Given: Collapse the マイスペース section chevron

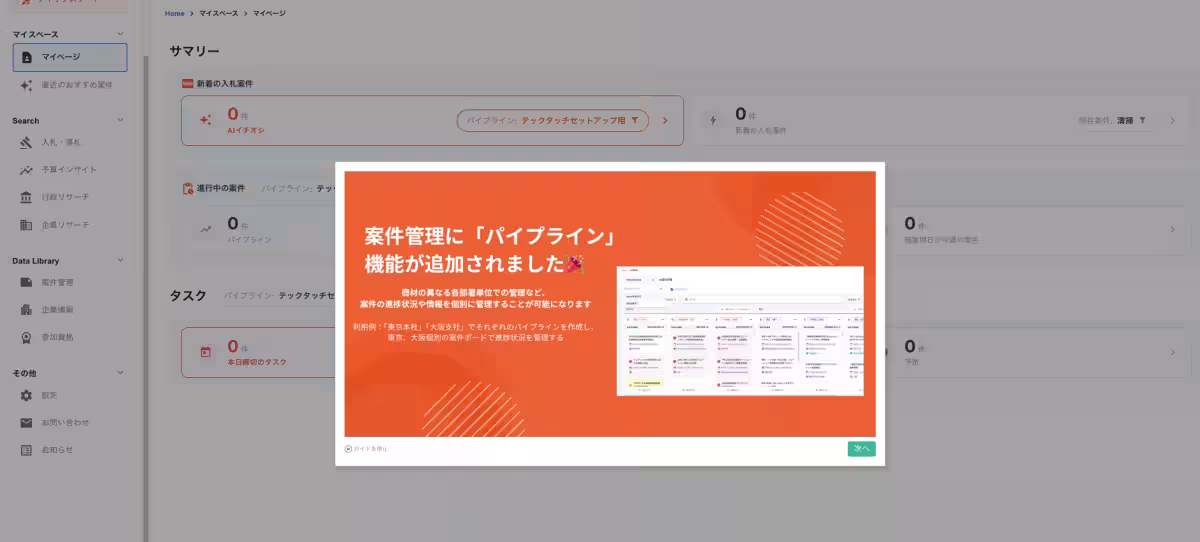Looking at the screenshot, I should tap(121, 35).
